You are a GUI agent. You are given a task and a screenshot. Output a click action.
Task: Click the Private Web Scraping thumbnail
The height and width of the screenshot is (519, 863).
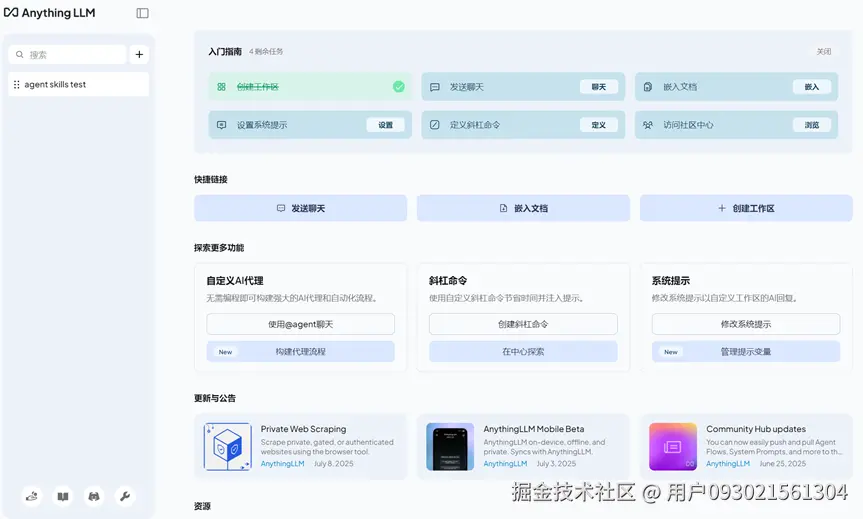click(227, 446)
